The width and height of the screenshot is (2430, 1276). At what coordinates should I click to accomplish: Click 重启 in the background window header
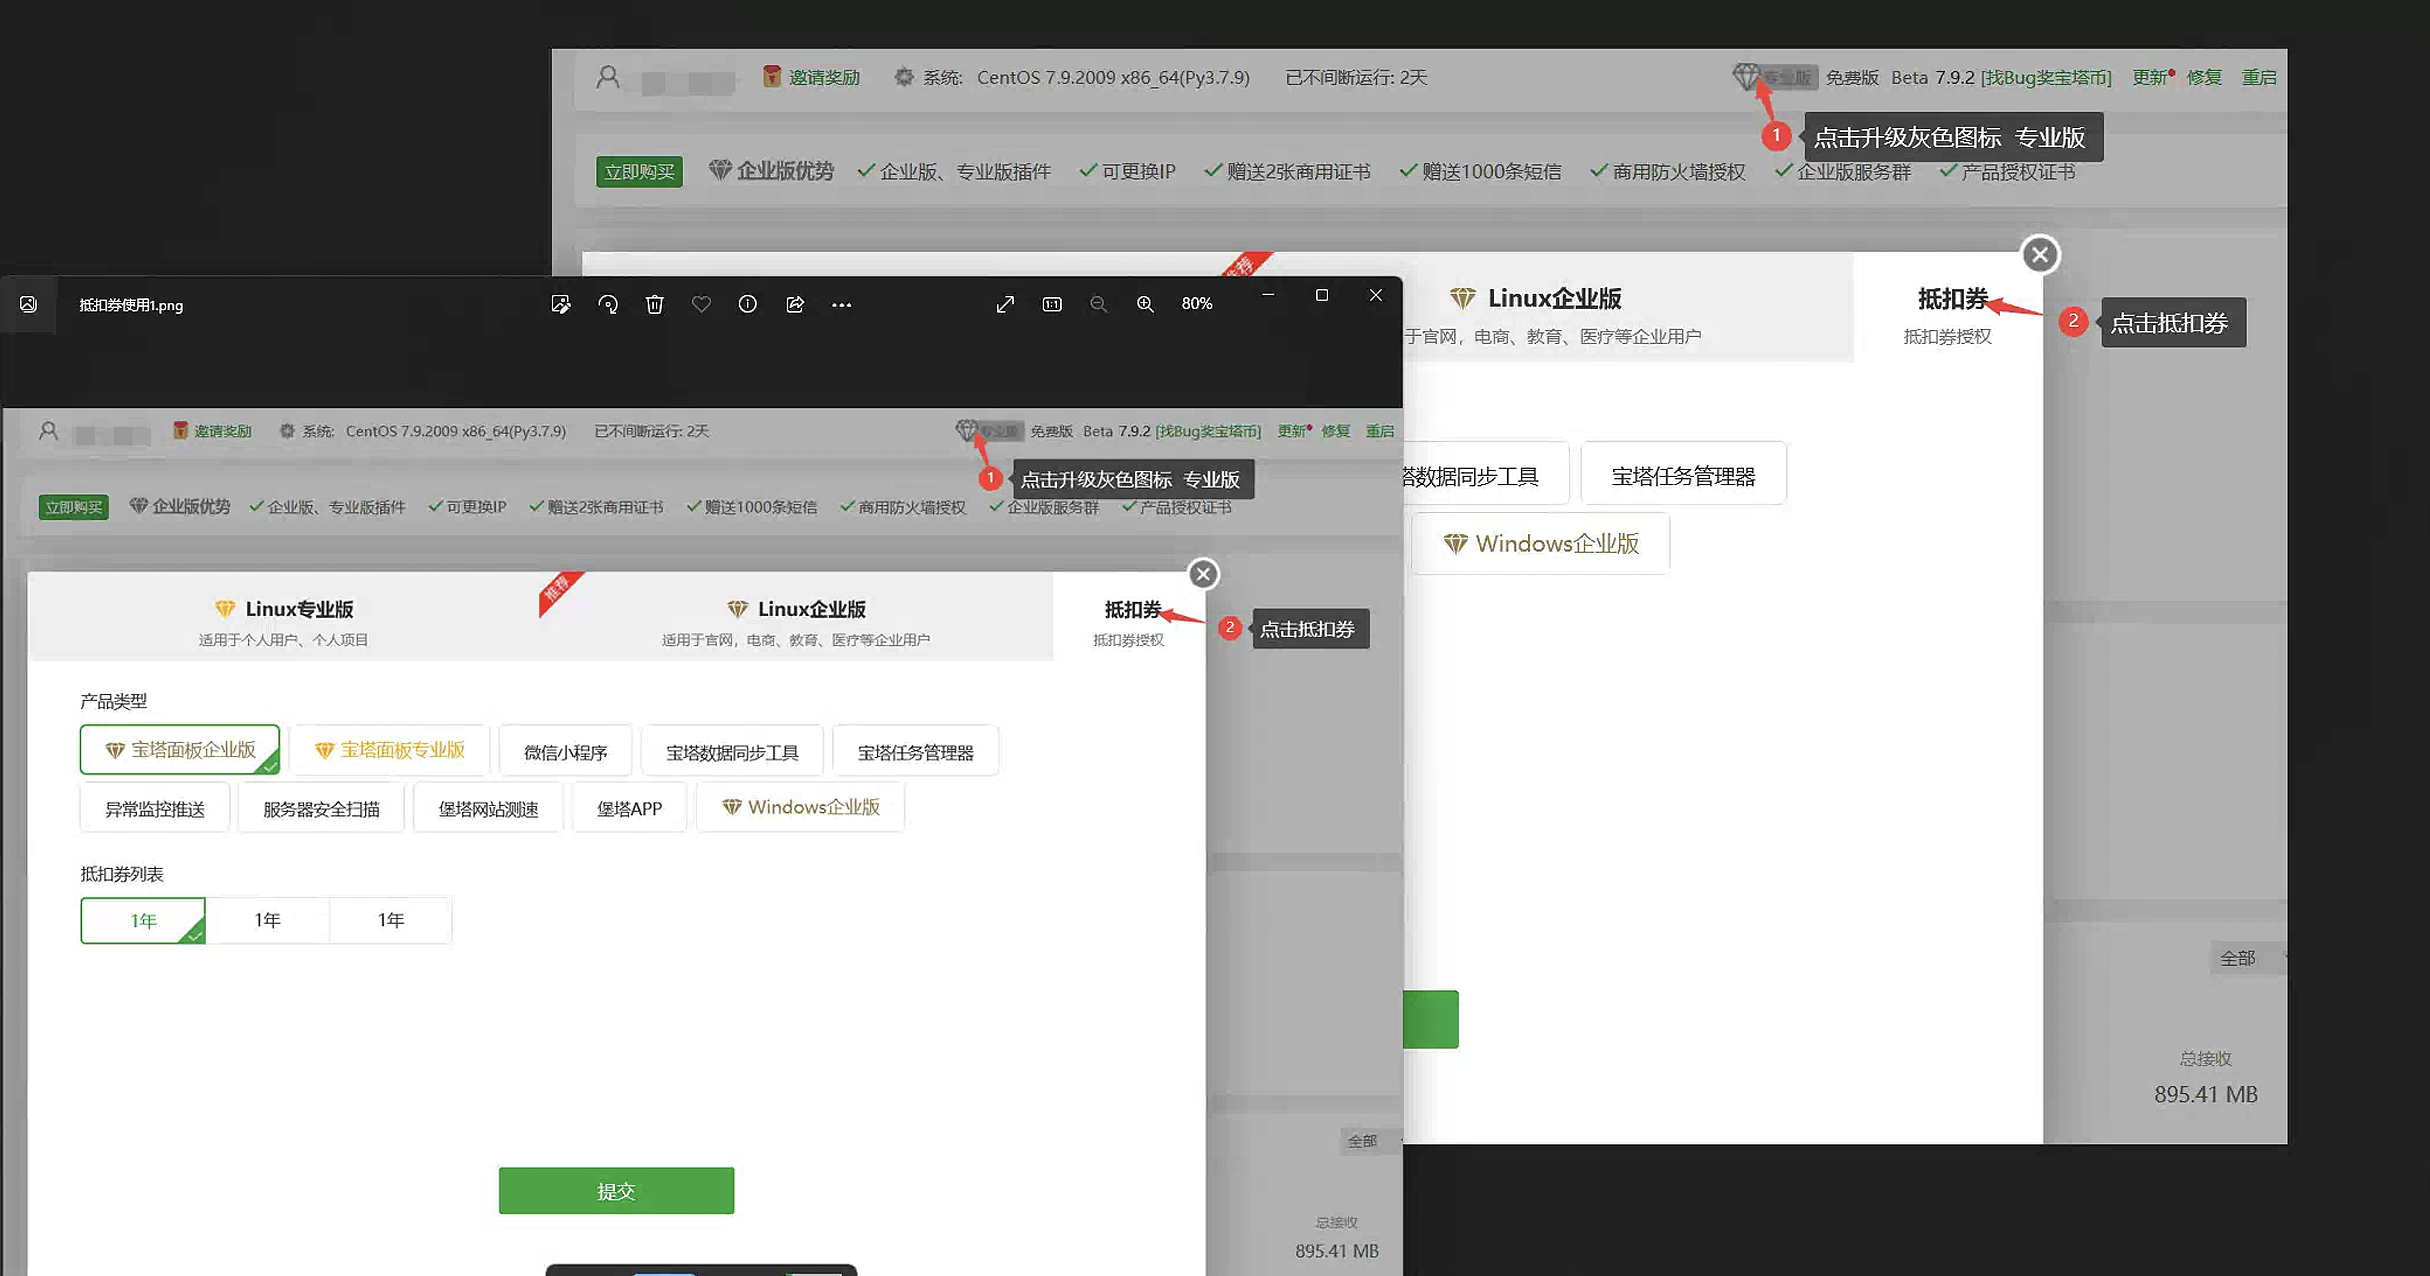pyautogui.click(x=2258, y=77)
